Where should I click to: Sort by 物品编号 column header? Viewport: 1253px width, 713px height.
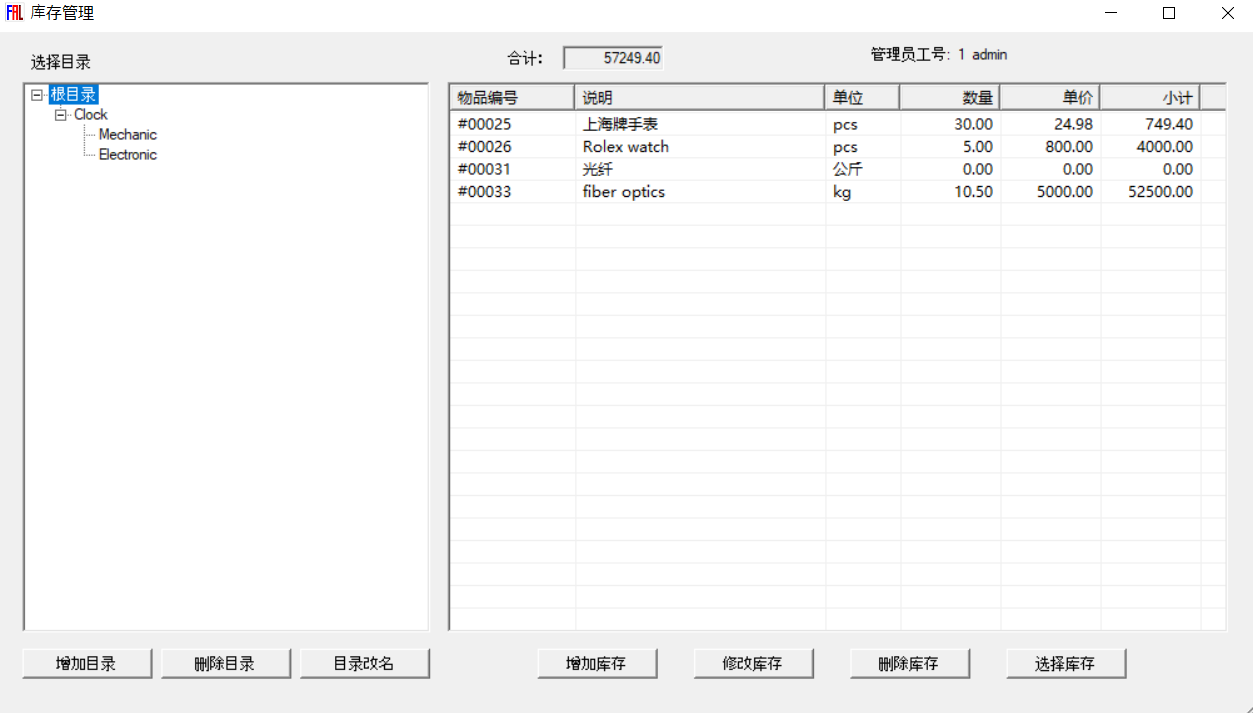point(511,98)
